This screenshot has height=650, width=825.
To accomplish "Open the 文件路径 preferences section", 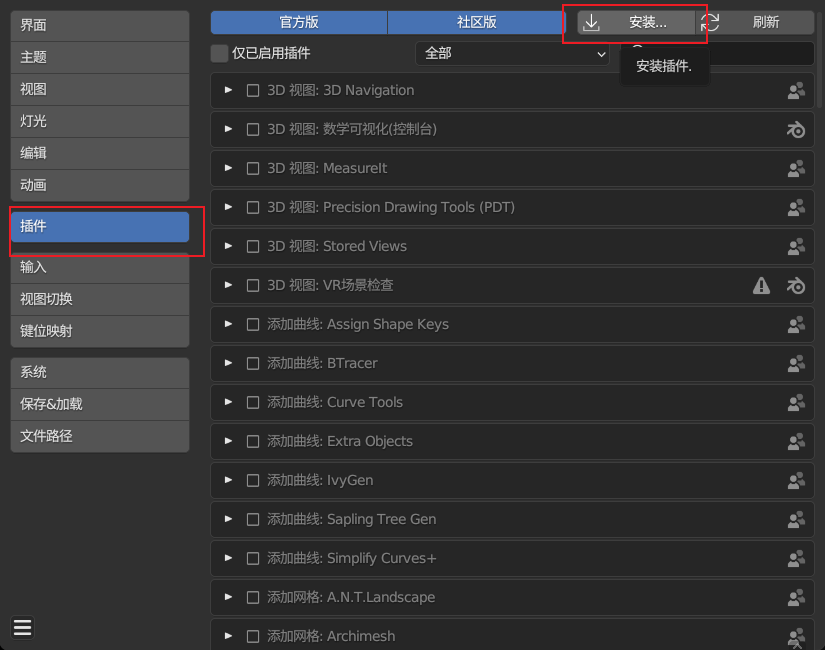I will [100, 436].
